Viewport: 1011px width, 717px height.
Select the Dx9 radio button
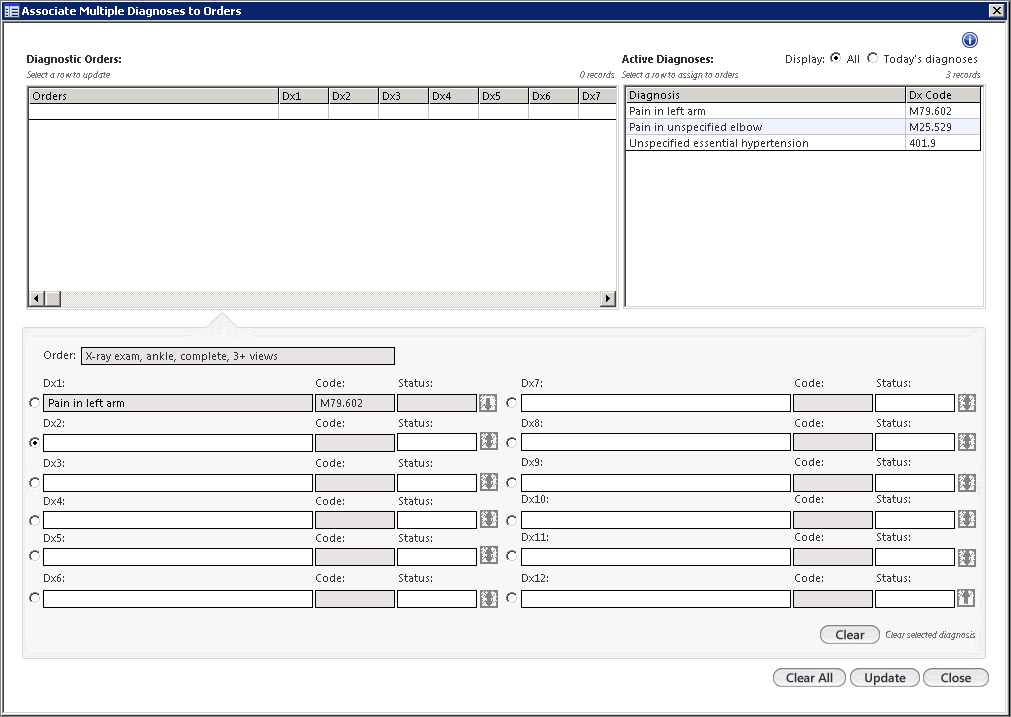click(511, 482)
